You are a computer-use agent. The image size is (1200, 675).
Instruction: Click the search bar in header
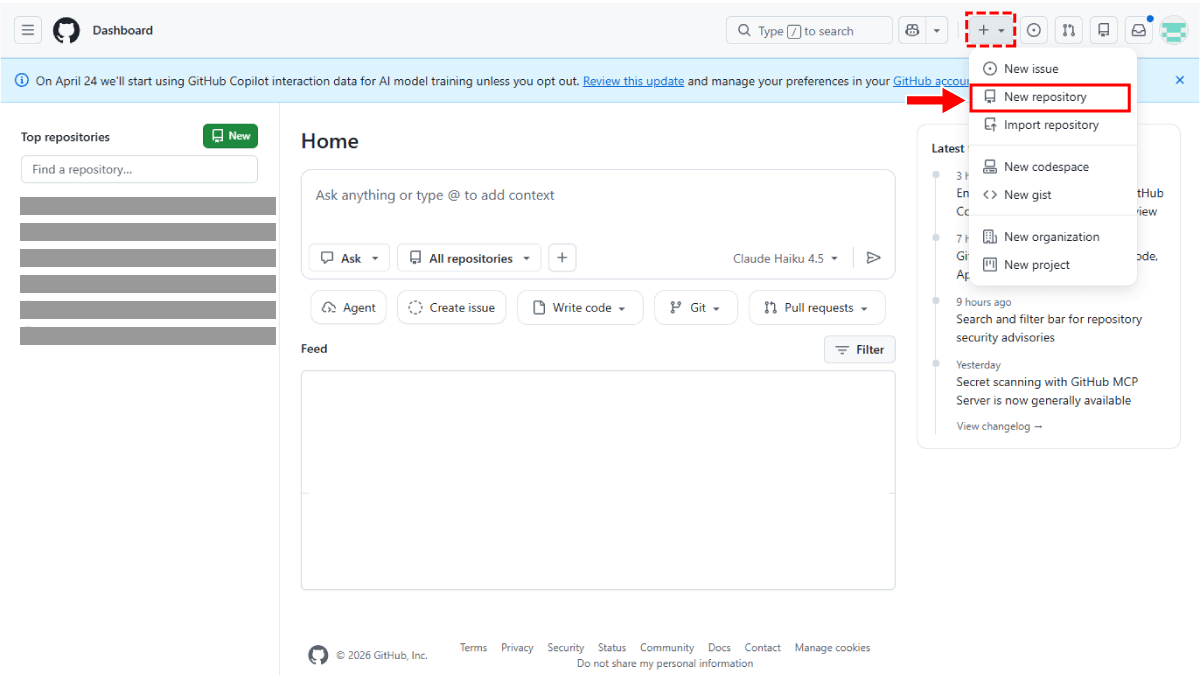[x=809, y=30]
